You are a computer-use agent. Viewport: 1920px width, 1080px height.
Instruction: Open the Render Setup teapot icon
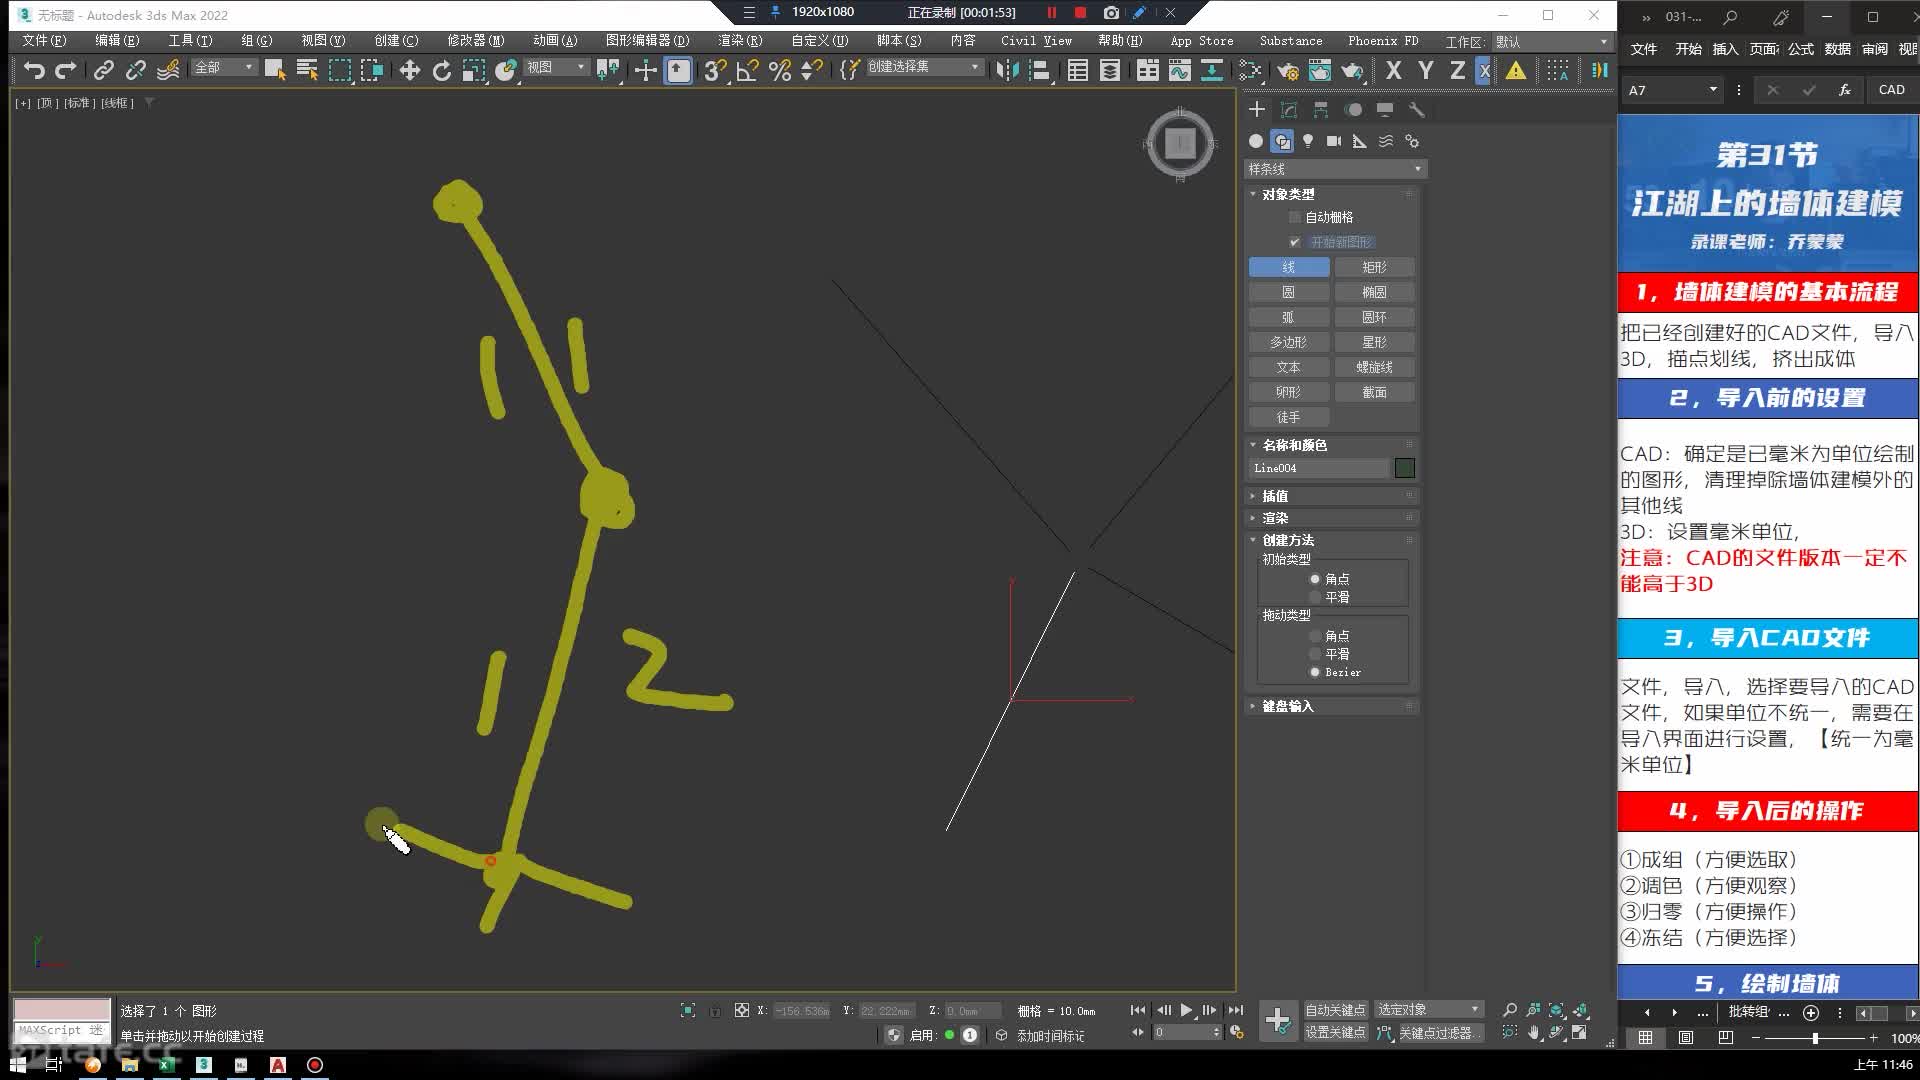point(1288,70)
